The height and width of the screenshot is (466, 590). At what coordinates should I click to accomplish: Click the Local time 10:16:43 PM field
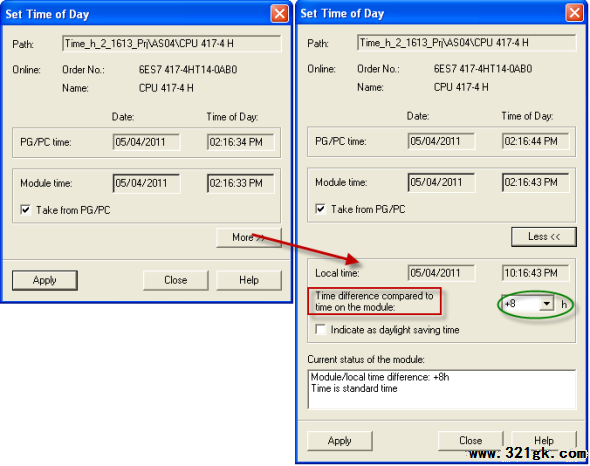click(x=536, y=273)
